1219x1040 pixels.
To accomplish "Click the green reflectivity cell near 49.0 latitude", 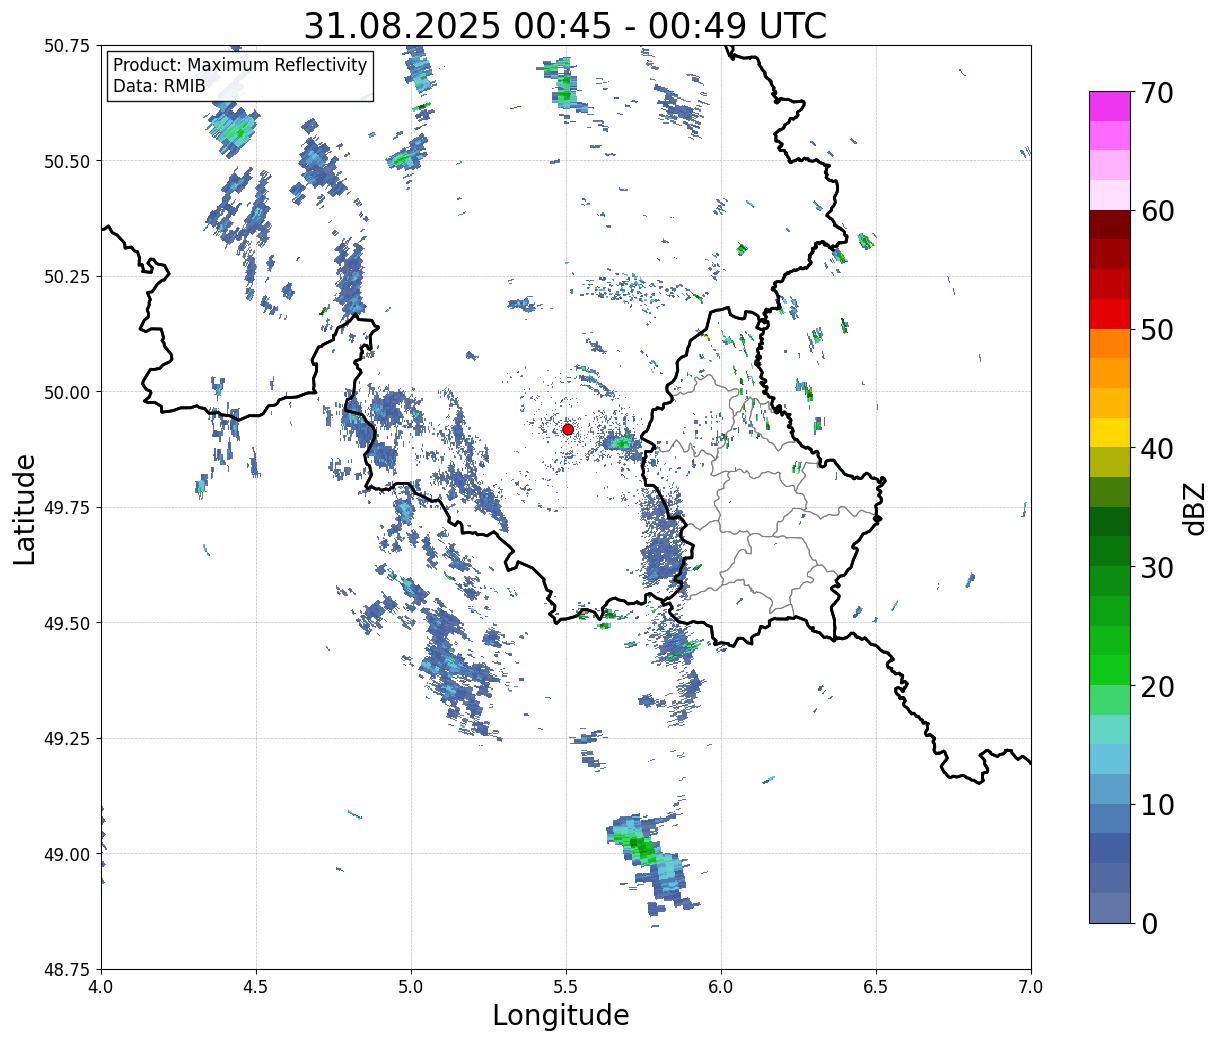I will pyautogui.click(x=643, y=850).
